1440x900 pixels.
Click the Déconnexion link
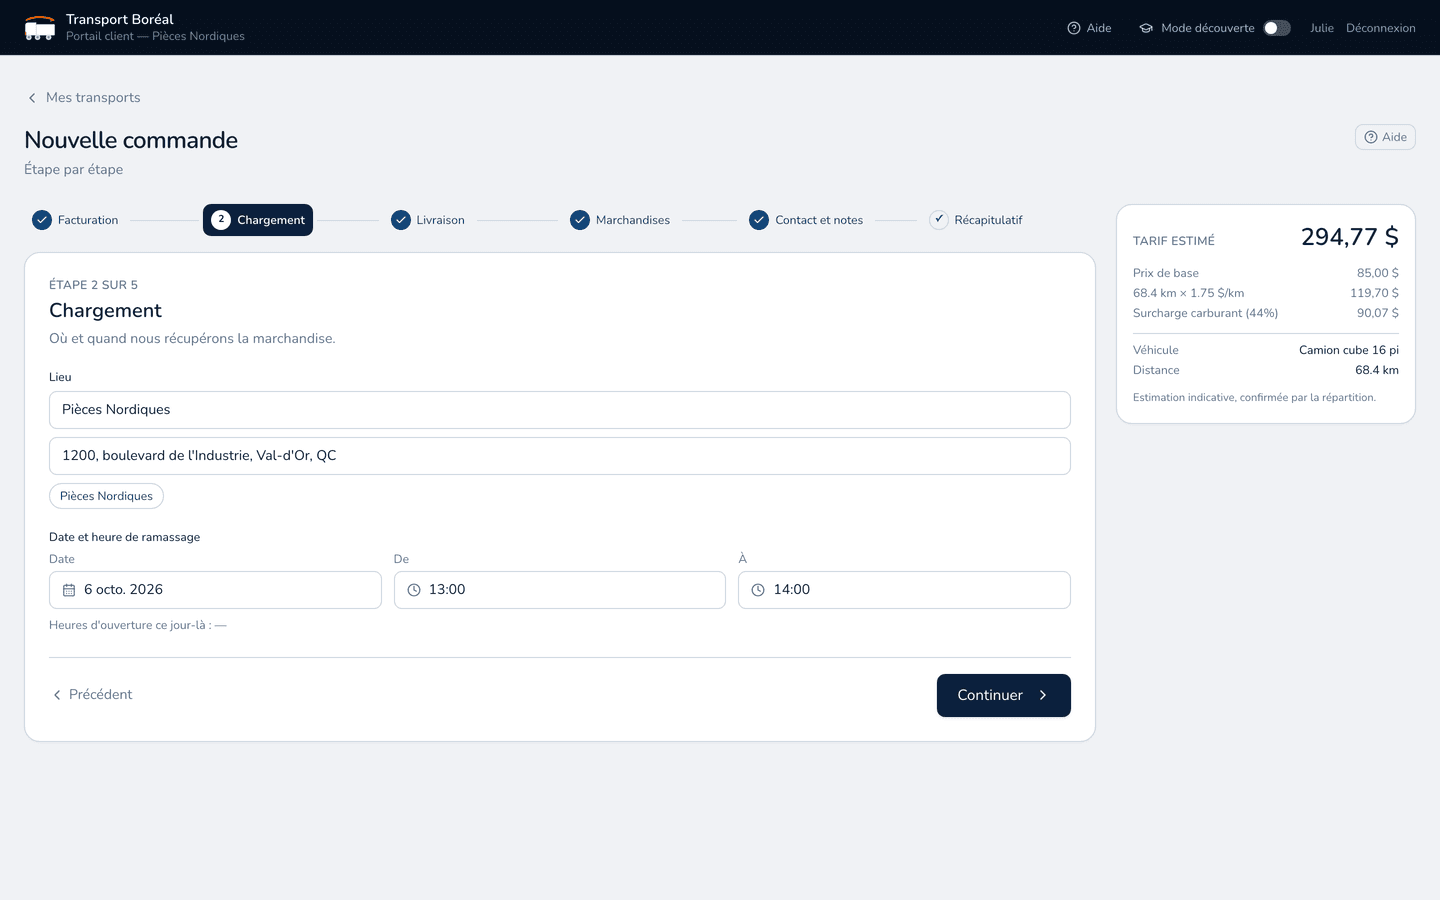(1381, 28)
